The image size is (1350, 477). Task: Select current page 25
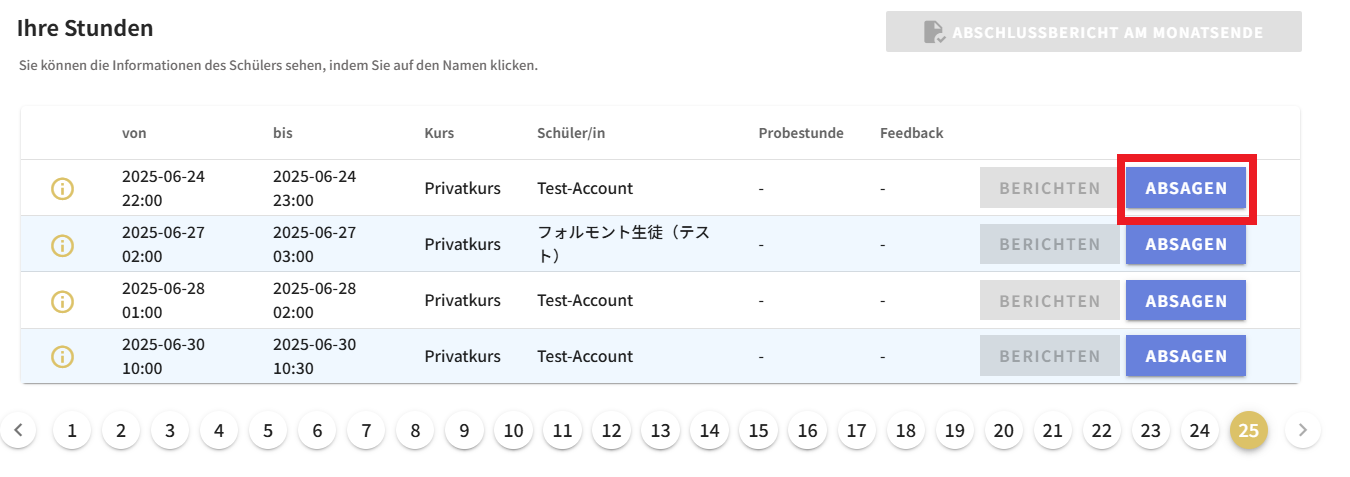[1249, 431]
